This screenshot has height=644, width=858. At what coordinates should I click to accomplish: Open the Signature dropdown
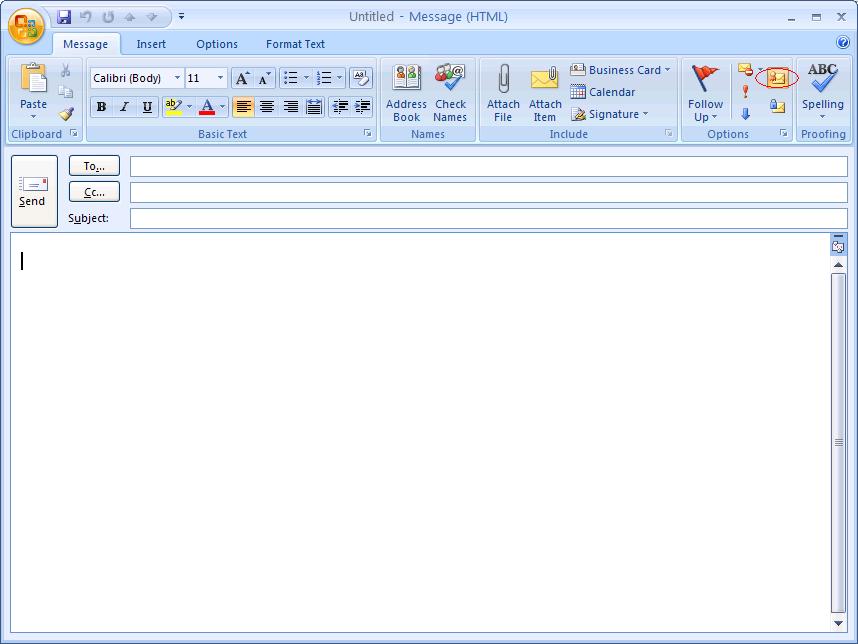(610, 114)
